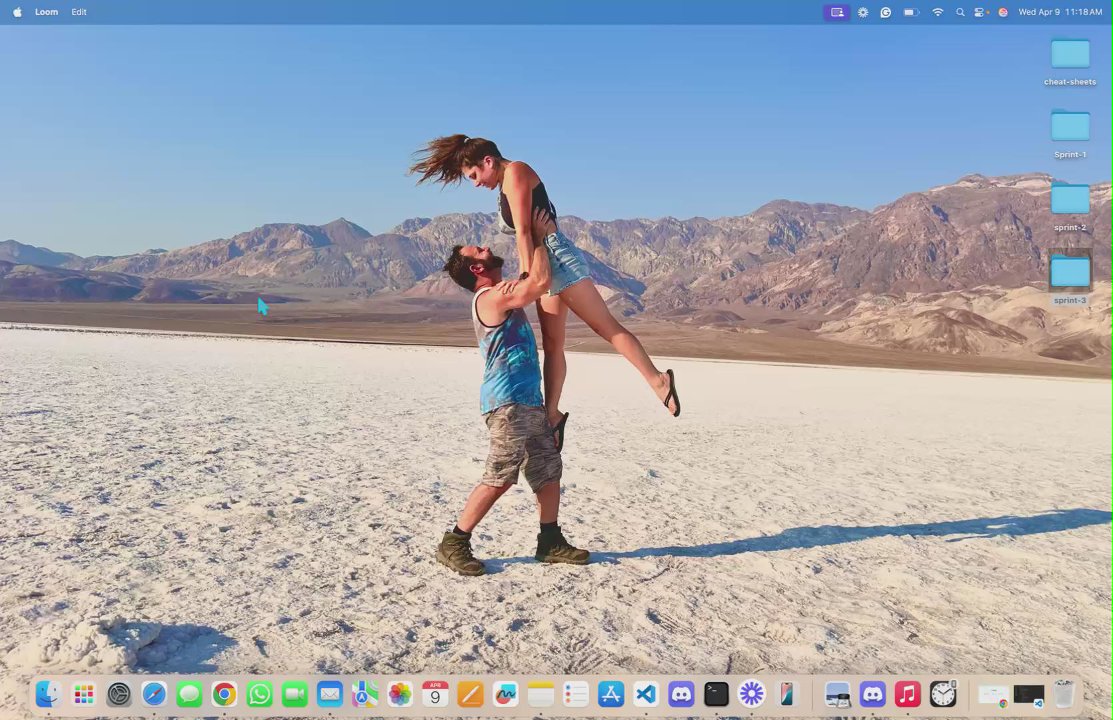Open the Edit menu

tap(79, 12)
